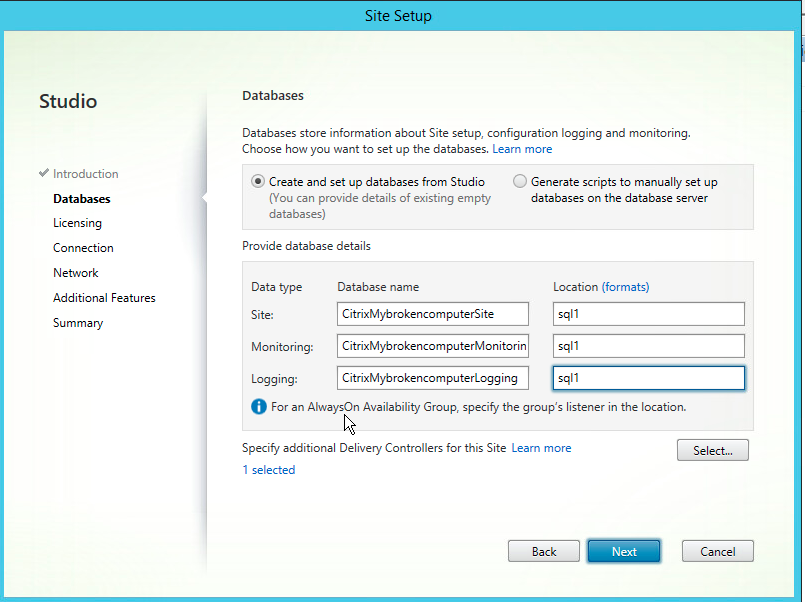Click the Introduction checkmark icon

[x=44, y=173]
